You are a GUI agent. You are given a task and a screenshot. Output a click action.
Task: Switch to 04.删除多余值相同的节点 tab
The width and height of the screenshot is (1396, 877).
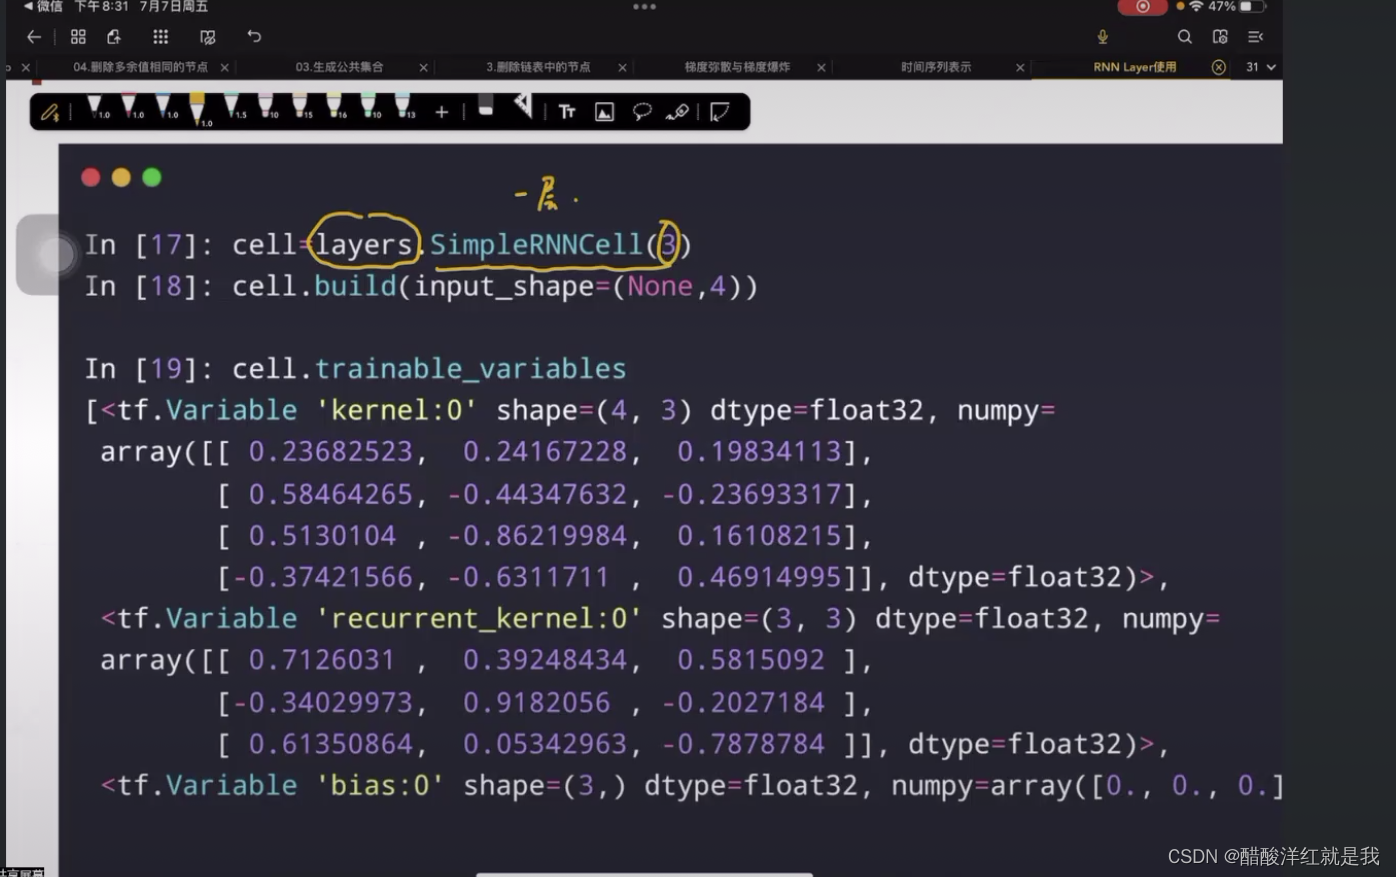(x=140, y=67)
